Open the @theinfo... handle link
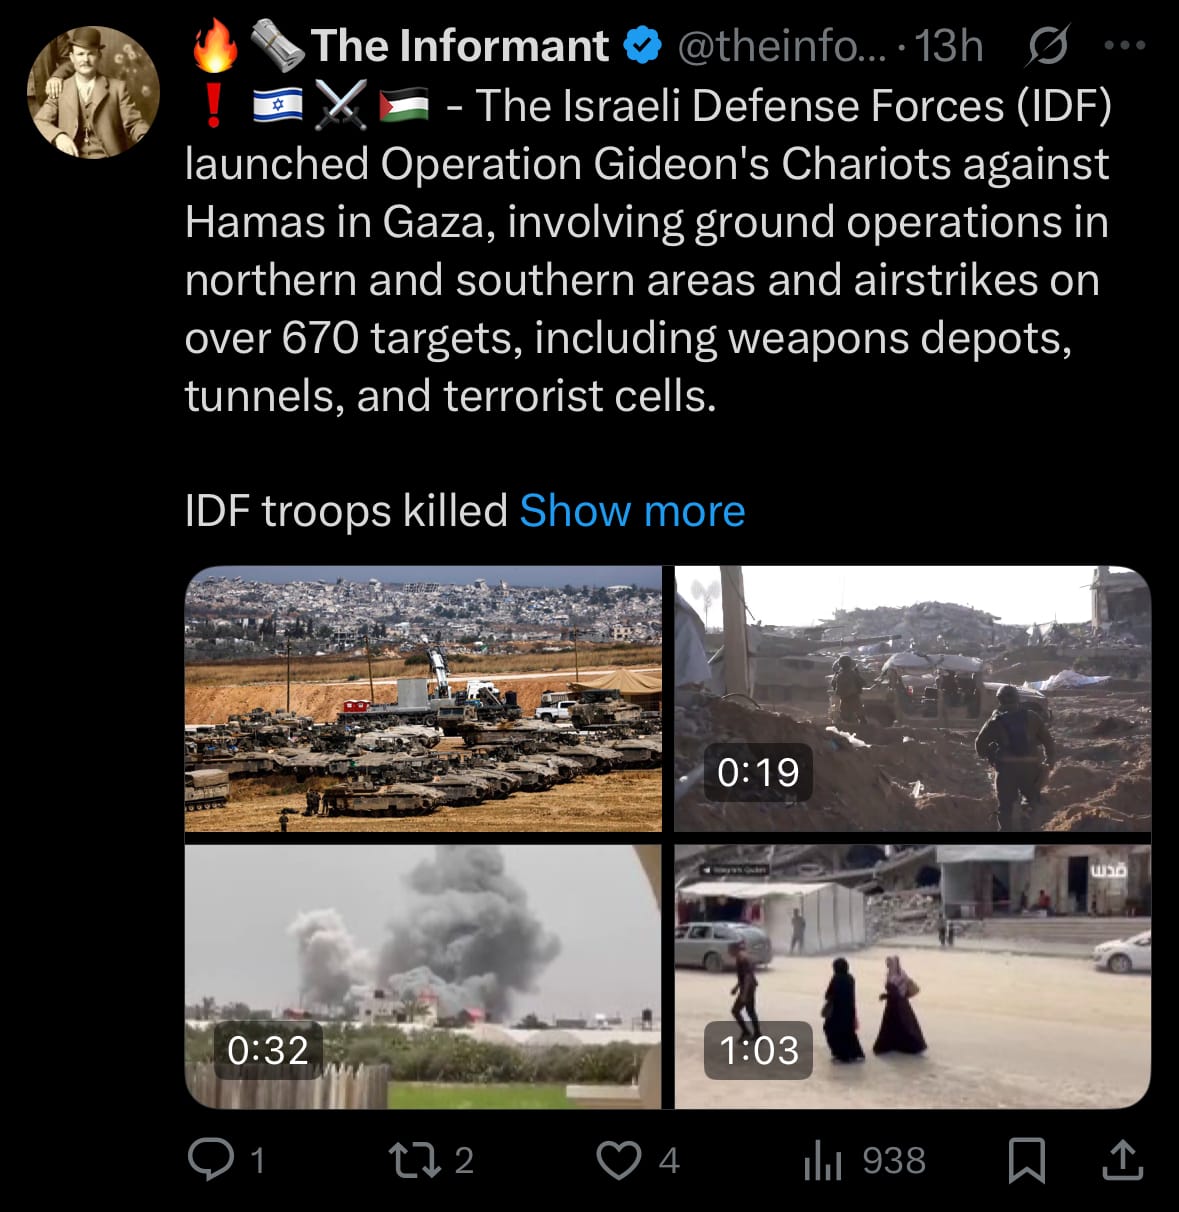Image resolution: width=1179 pixels, height=1212 pixels. (782, 46)
